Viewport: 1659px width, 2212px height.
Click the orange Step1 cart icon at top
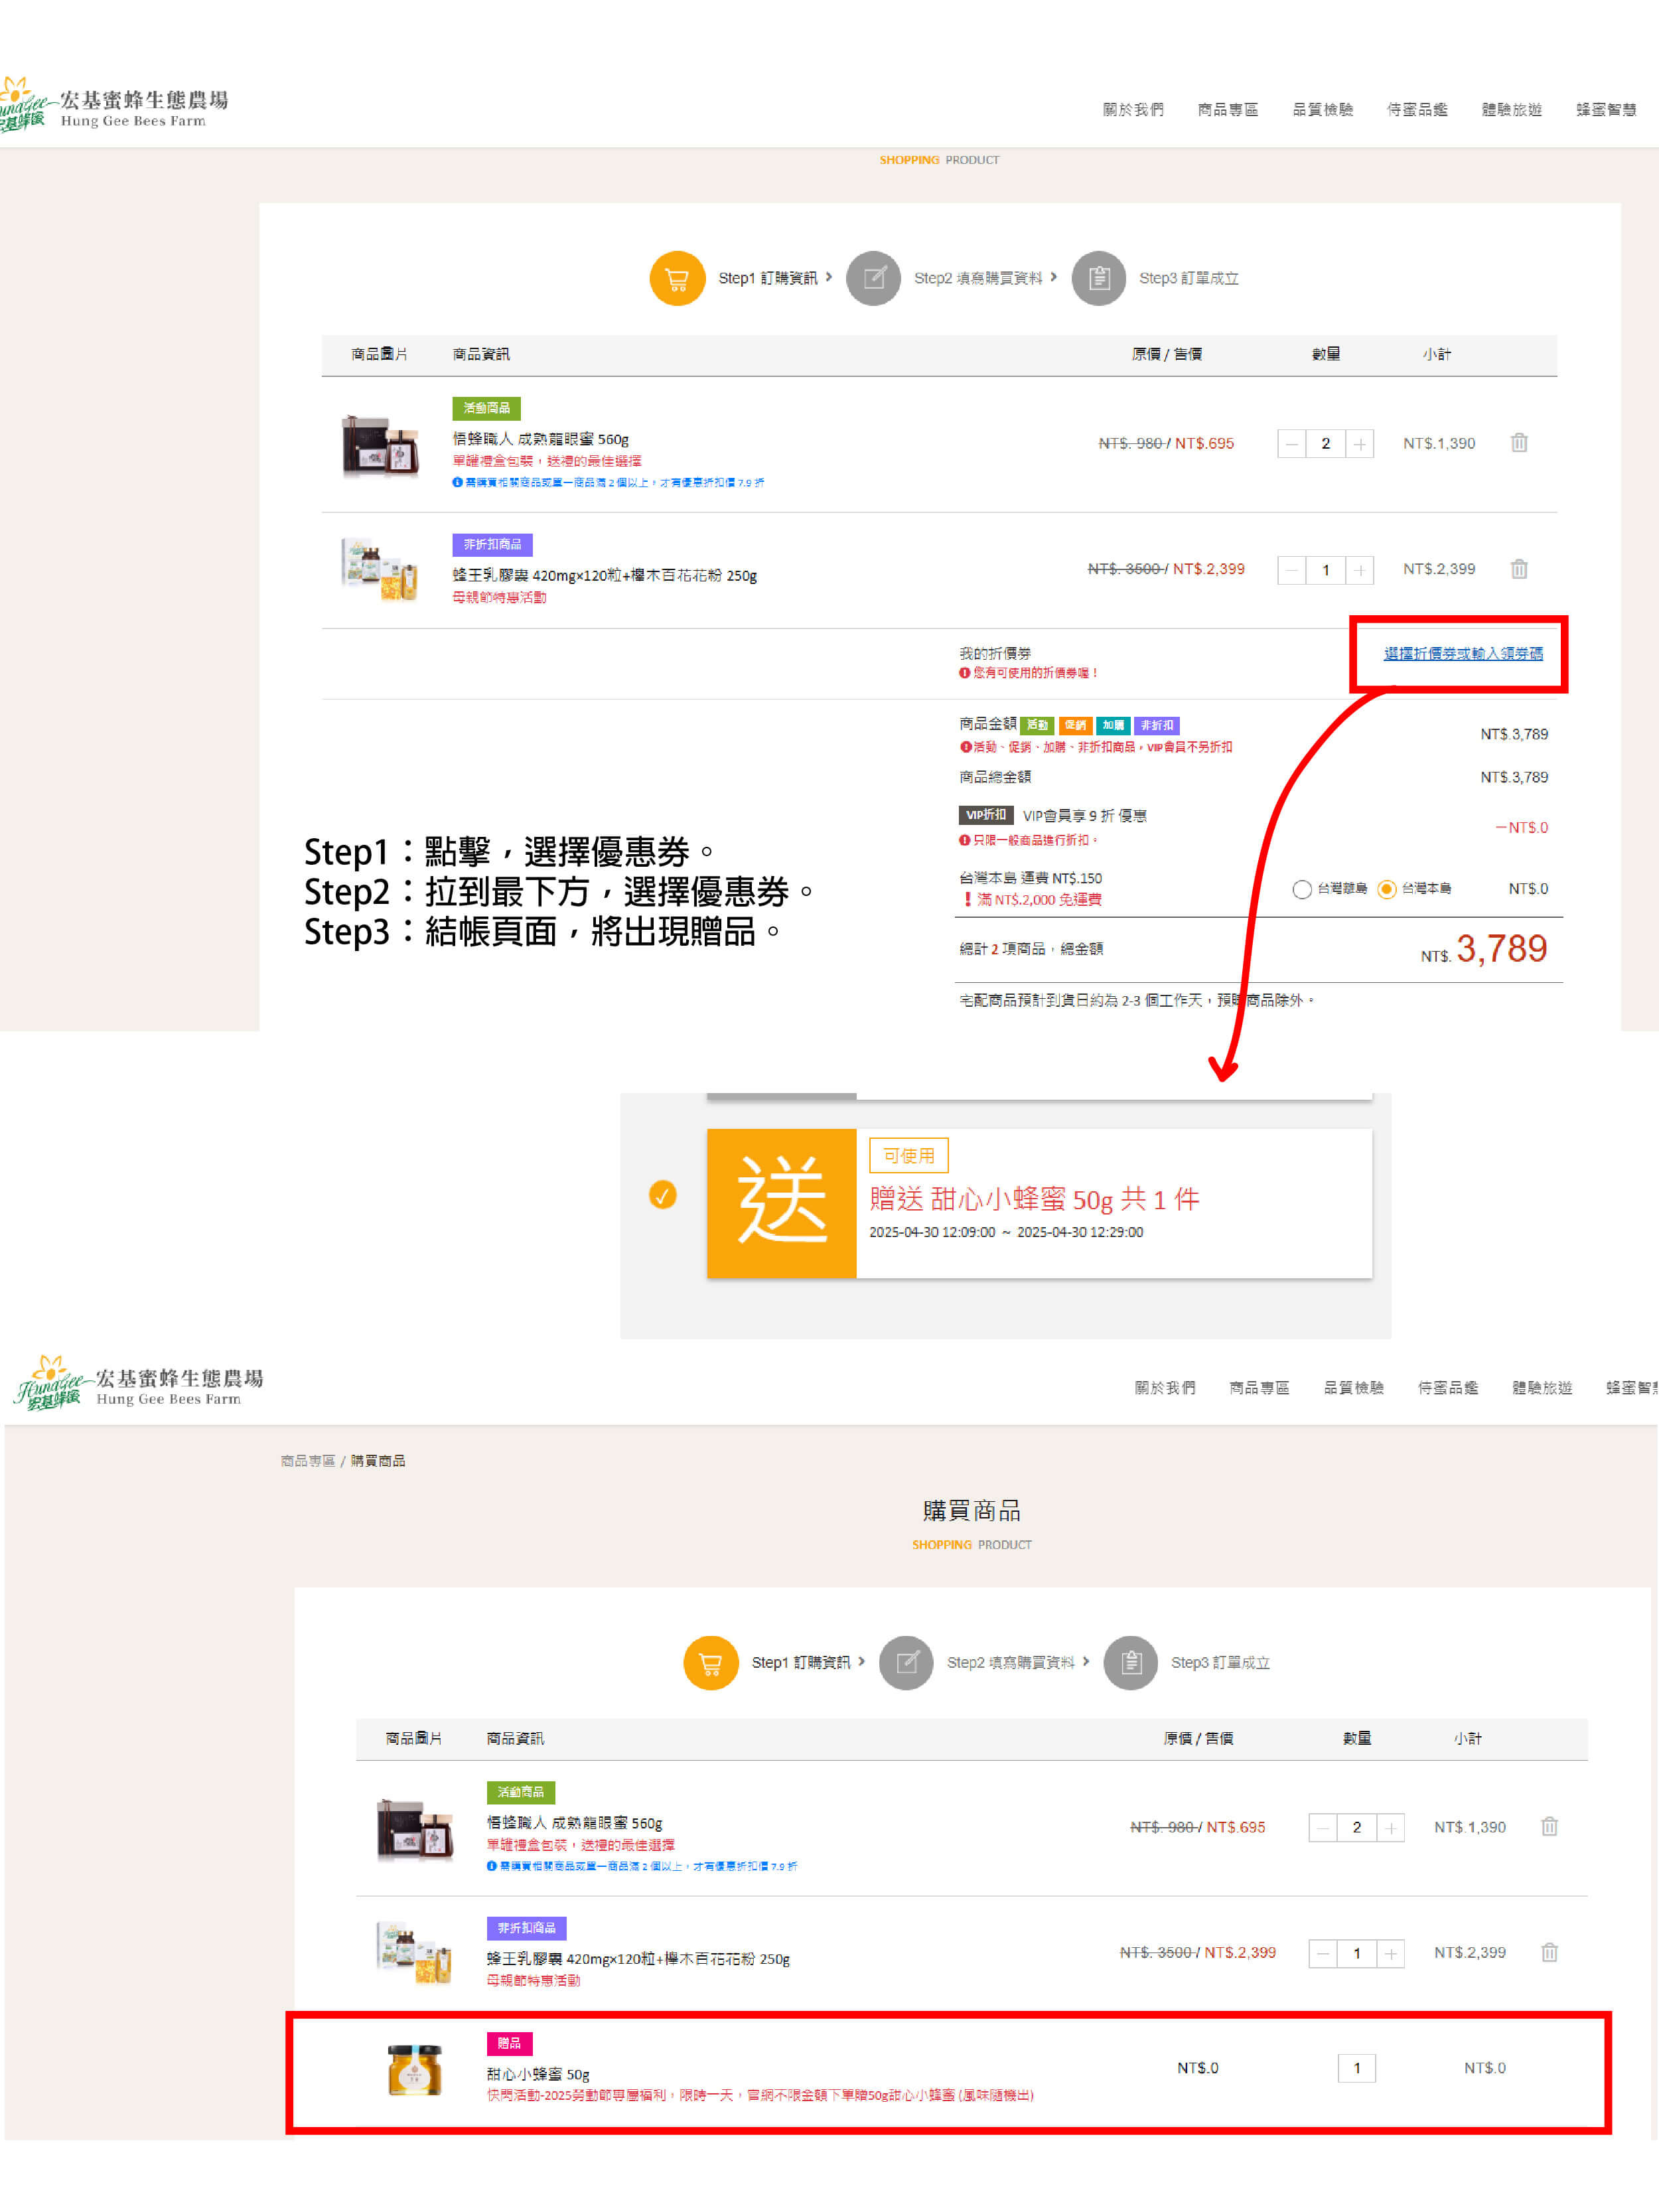(677, 278)
